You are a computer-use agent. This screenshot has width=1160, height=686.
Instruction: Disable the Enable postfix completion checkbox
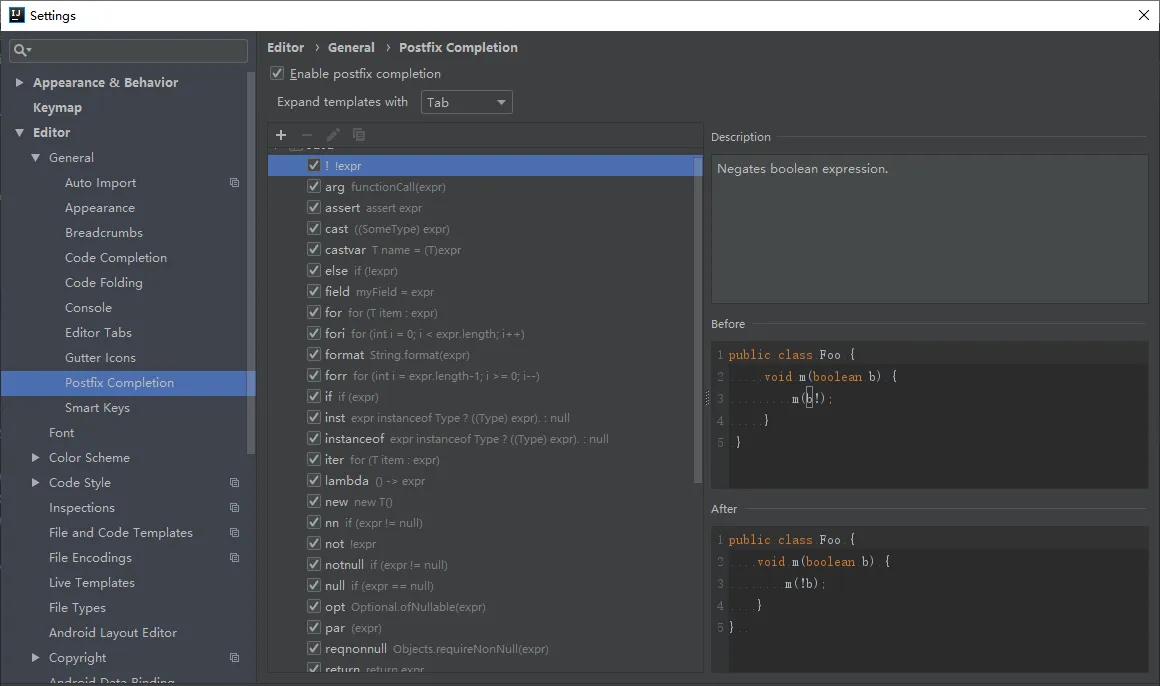coord(277,73)
